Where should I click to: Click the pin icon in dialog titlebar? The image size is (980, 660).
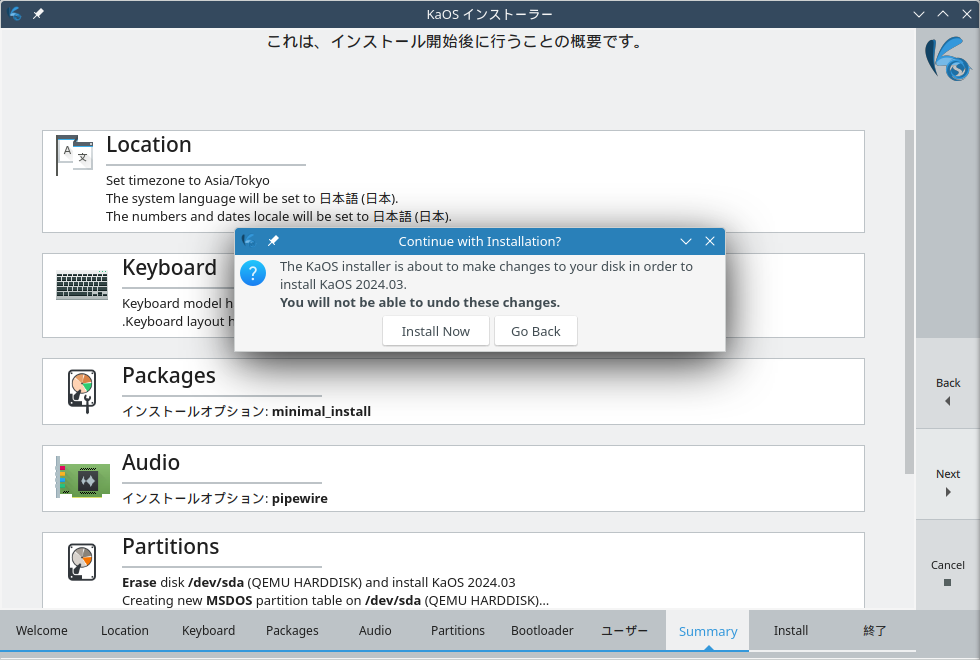pyautogui.click(x=273, y=241)
